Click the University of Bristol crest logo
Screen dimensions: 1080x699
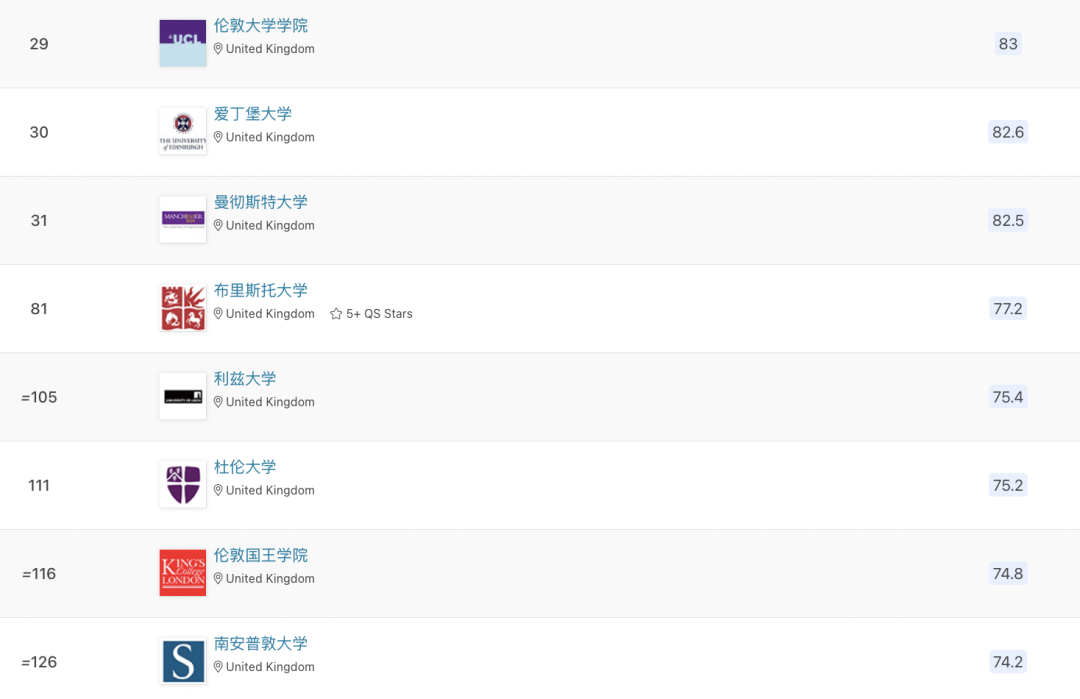pos(183,308)
